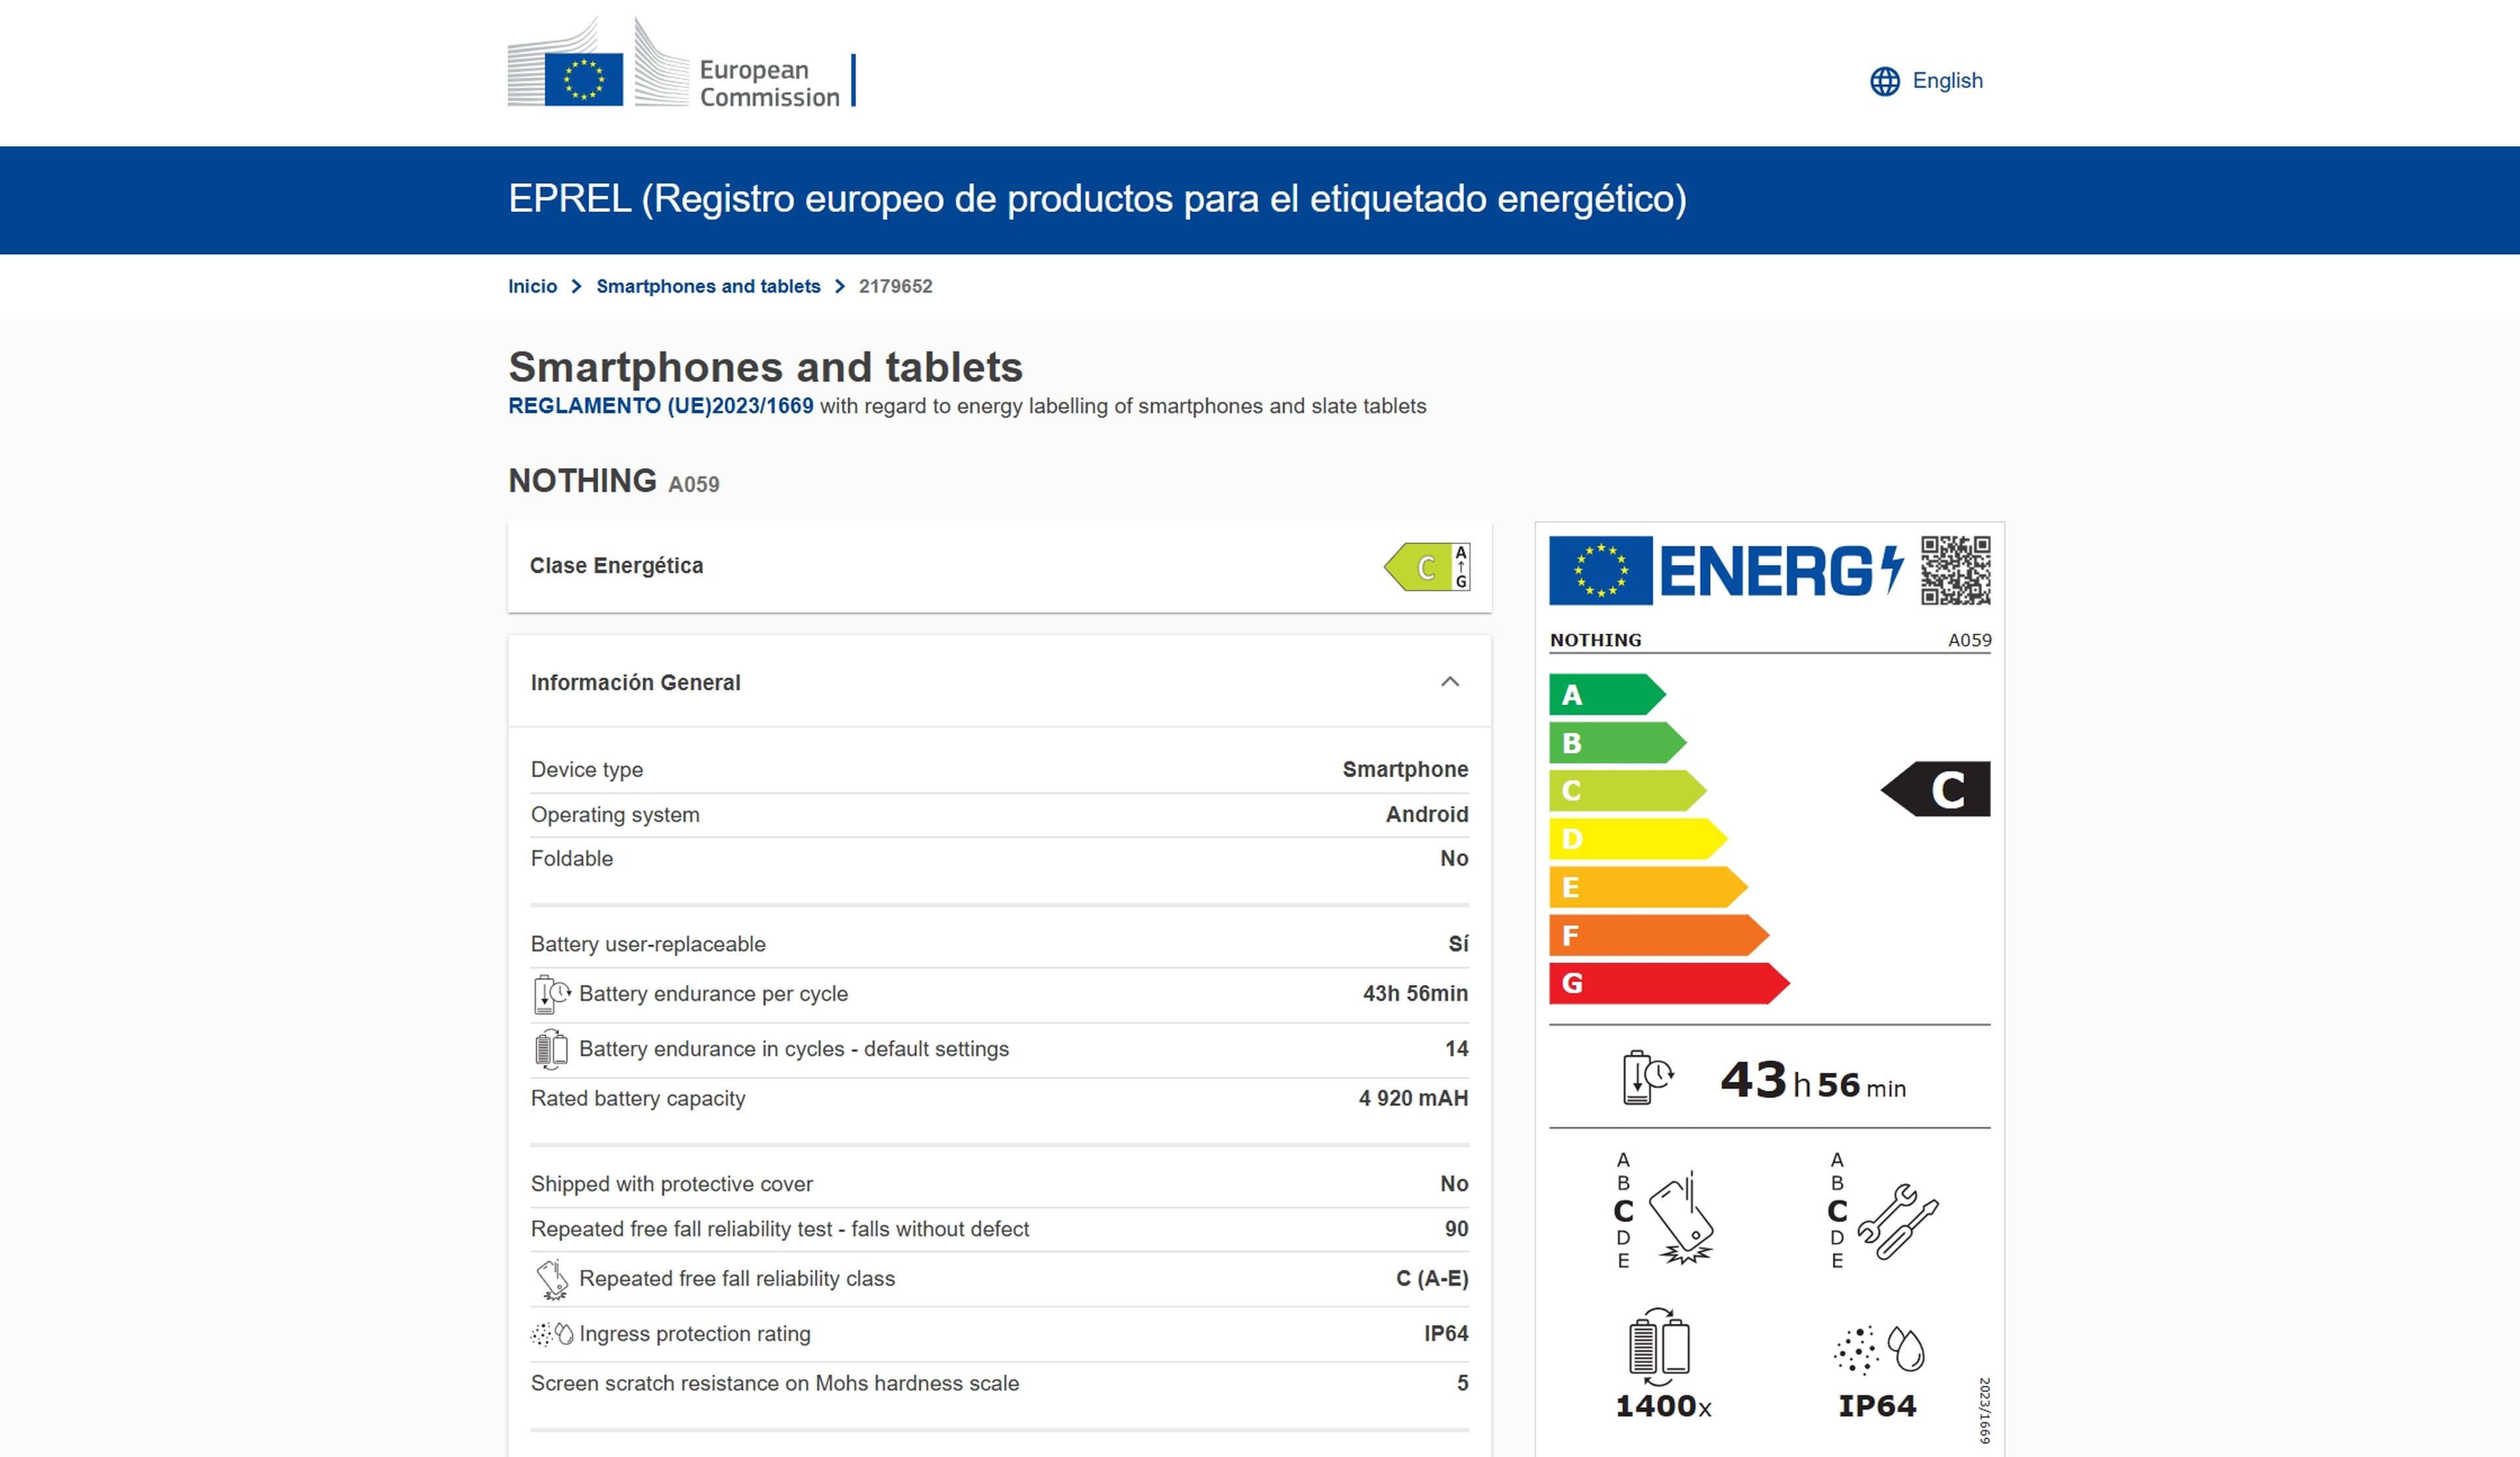Click the Ingress protection rating row icon
This screenshot has height=1457, width=2520.
(552, 1334)
